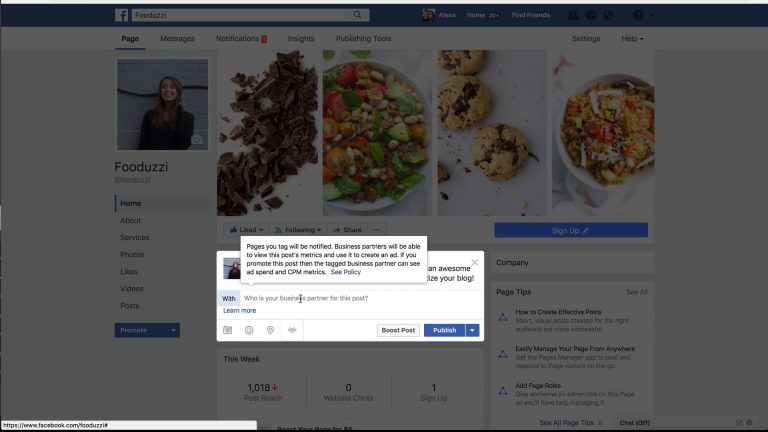
Task: Open the Add Page Roles tip
Action: (538, 385)
